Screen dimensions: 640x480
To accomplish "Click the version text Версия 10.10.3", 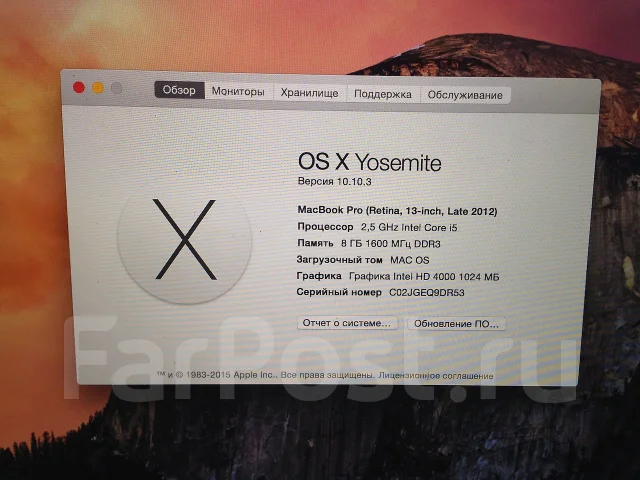I will tap(334, 182).
